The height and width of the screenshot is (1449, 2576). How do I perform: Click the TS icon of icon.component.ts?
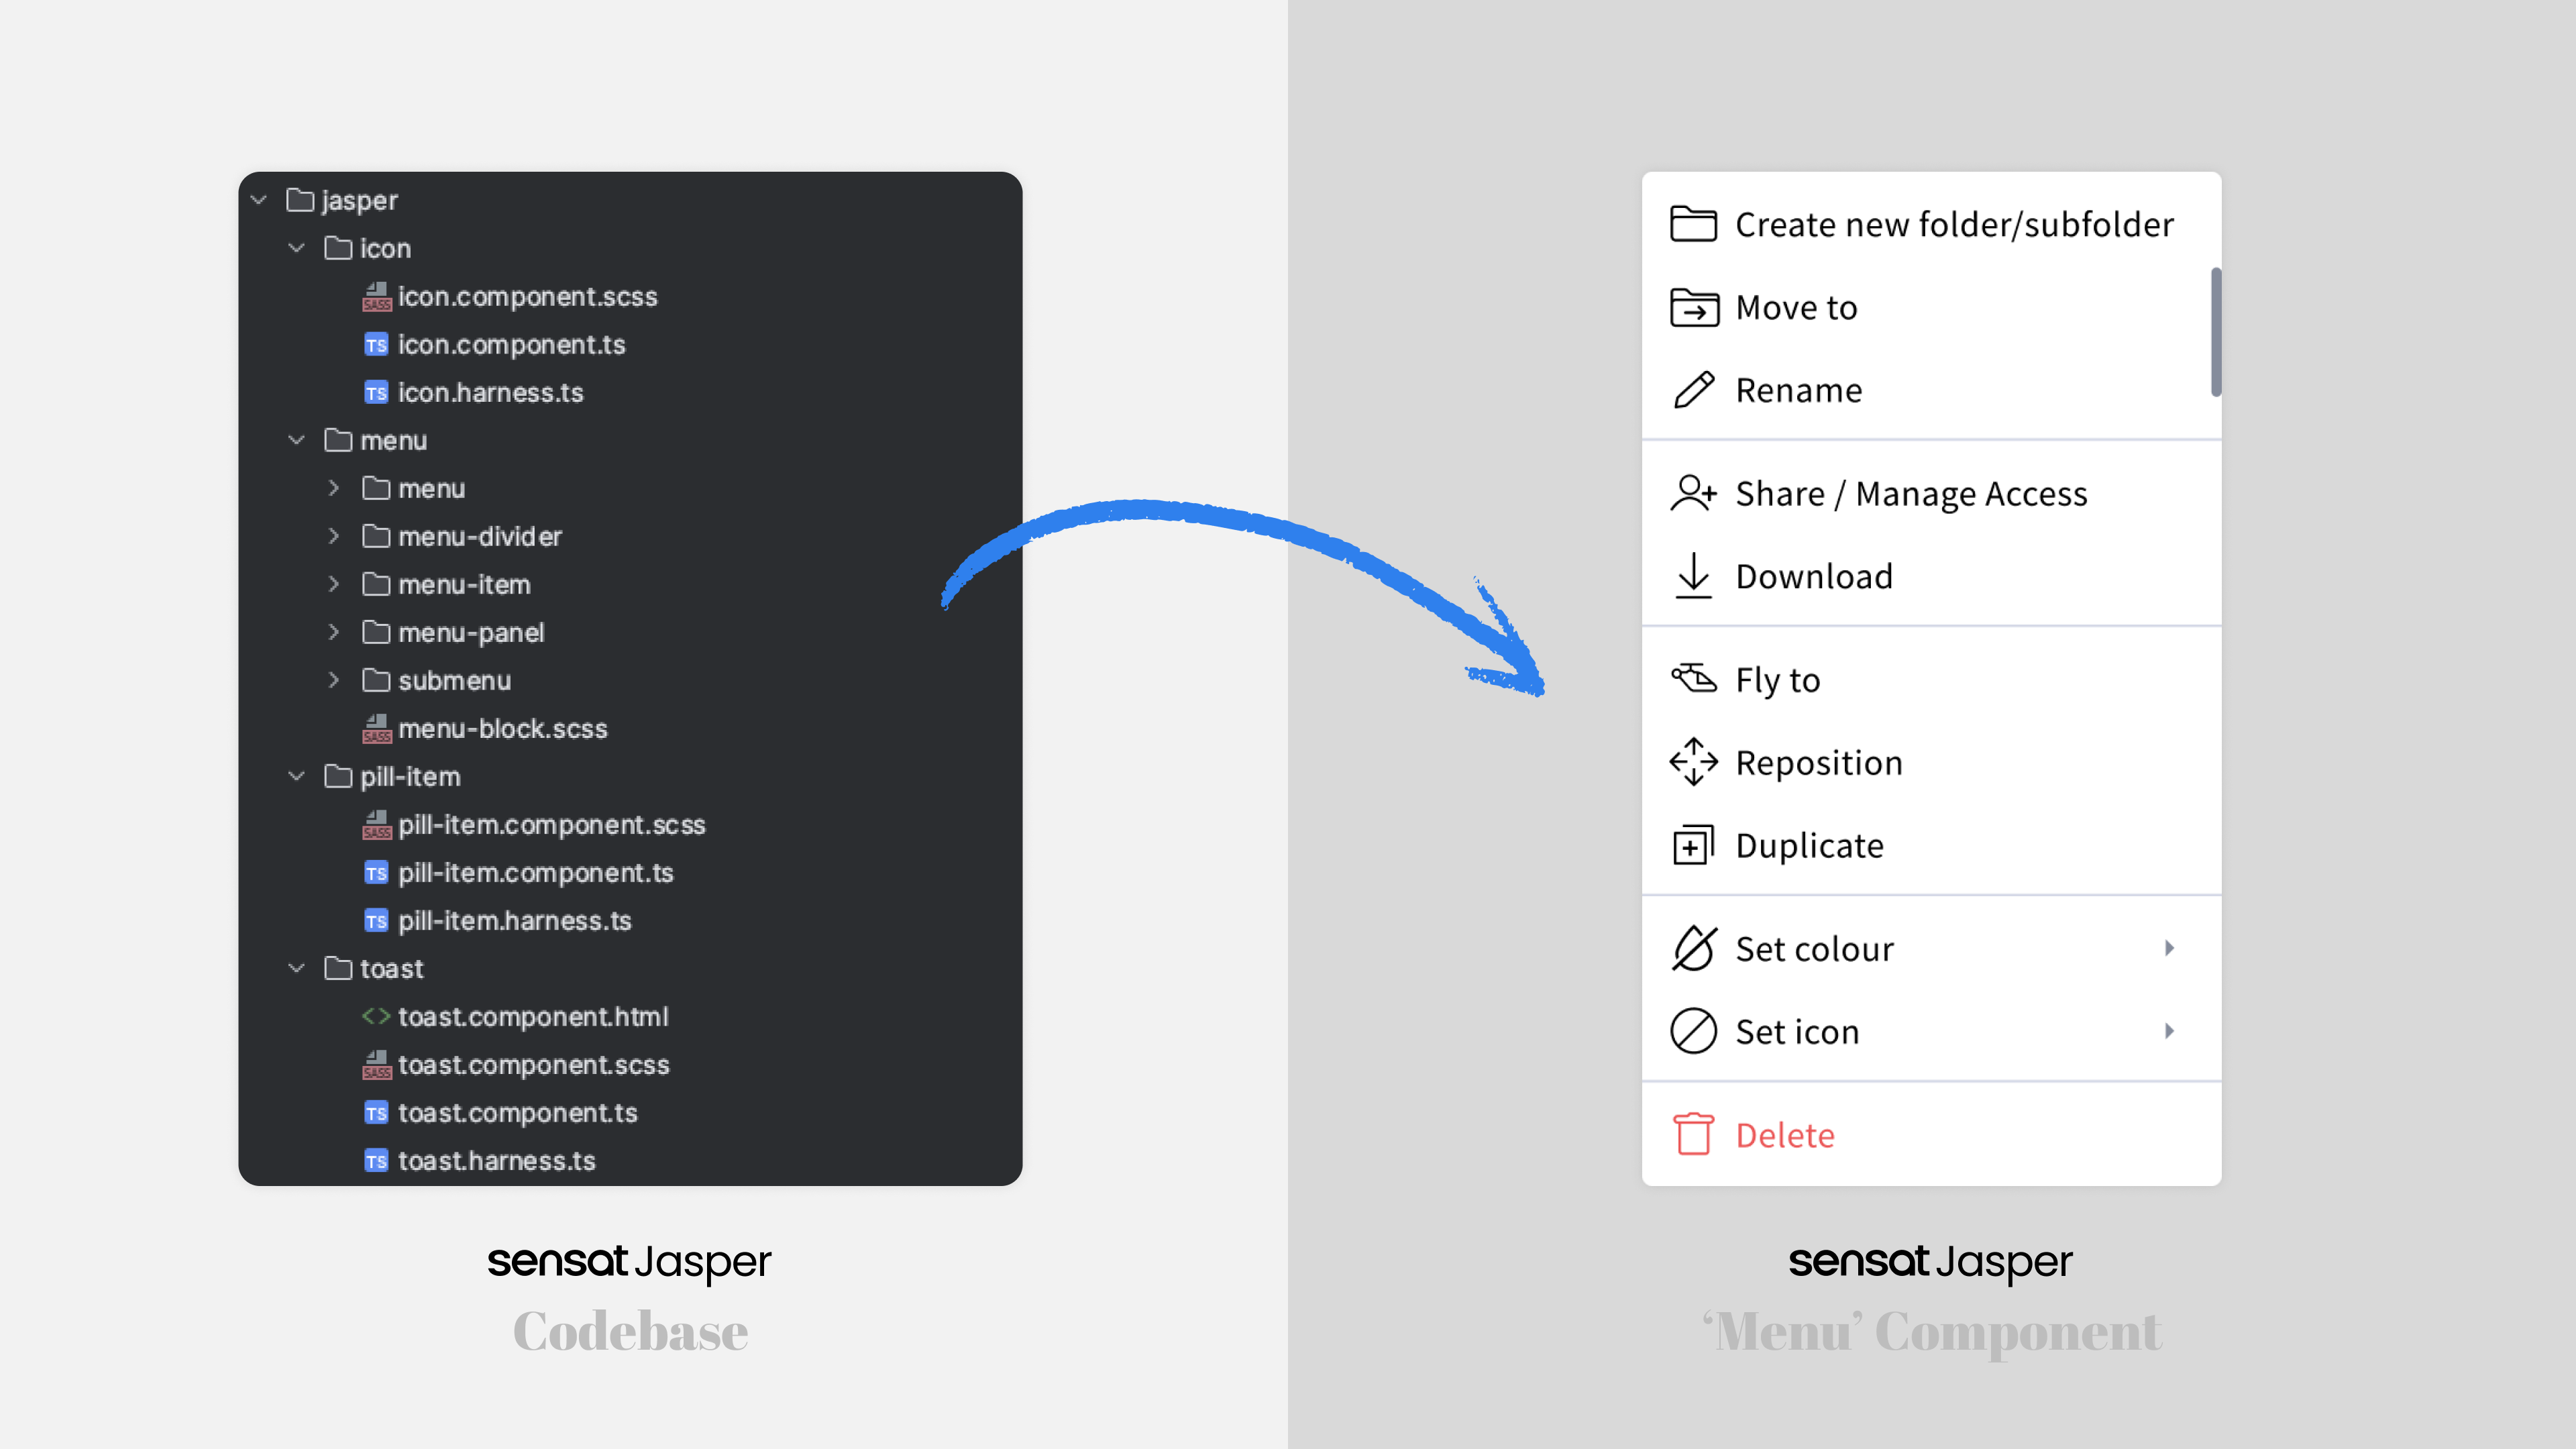point(376,345)
